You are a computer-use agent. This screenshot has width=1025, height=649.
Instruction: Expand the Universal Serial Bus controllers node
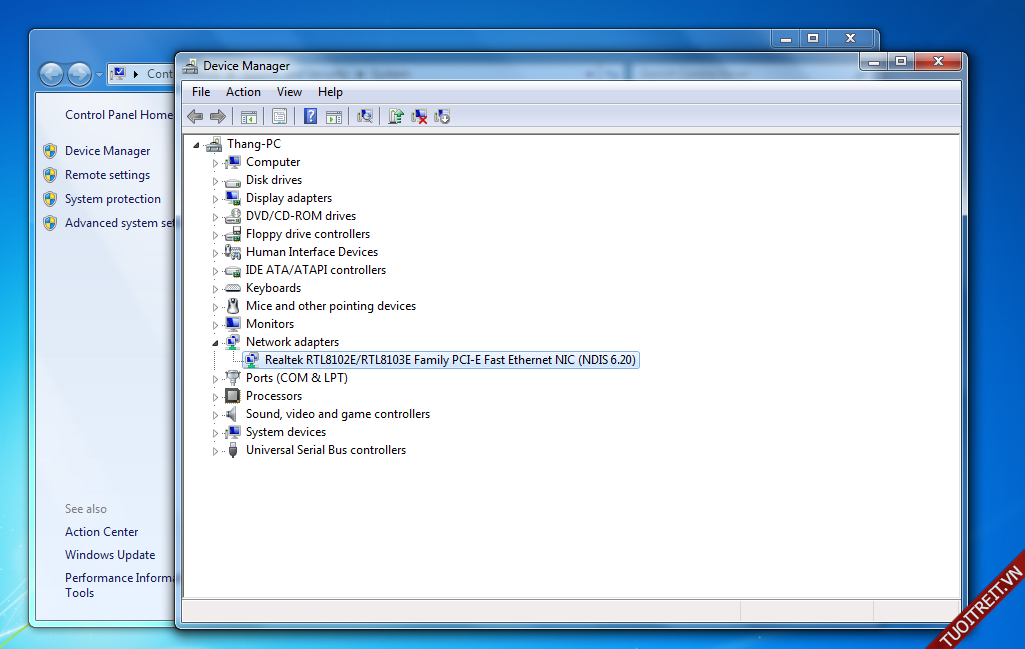point(215,451)
